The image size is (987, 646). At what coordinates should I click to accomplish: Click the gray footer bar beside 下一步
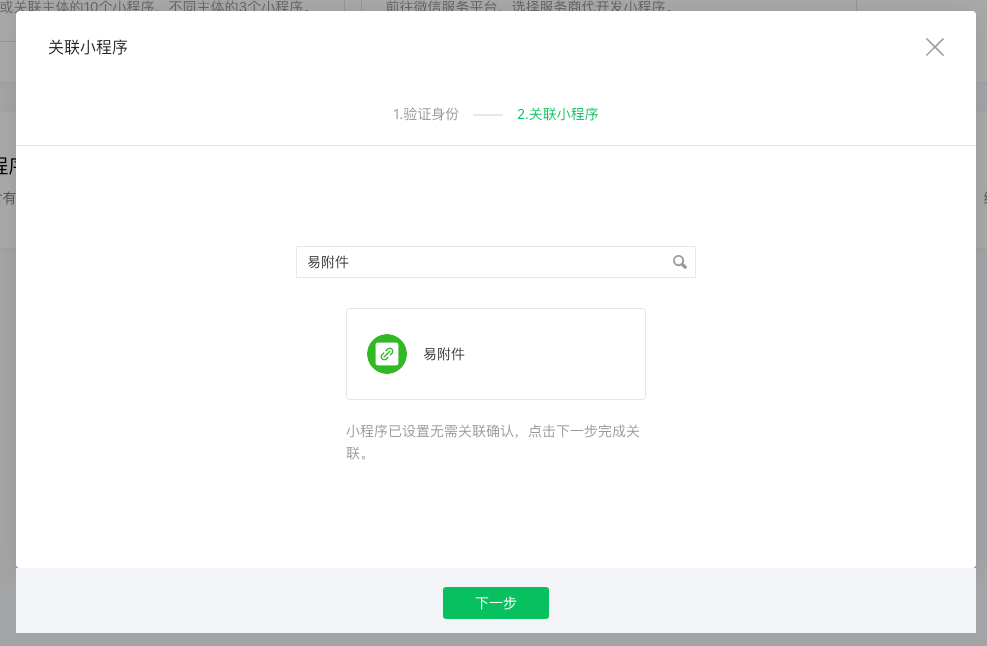pyautogui.click(x=250, y=602)
